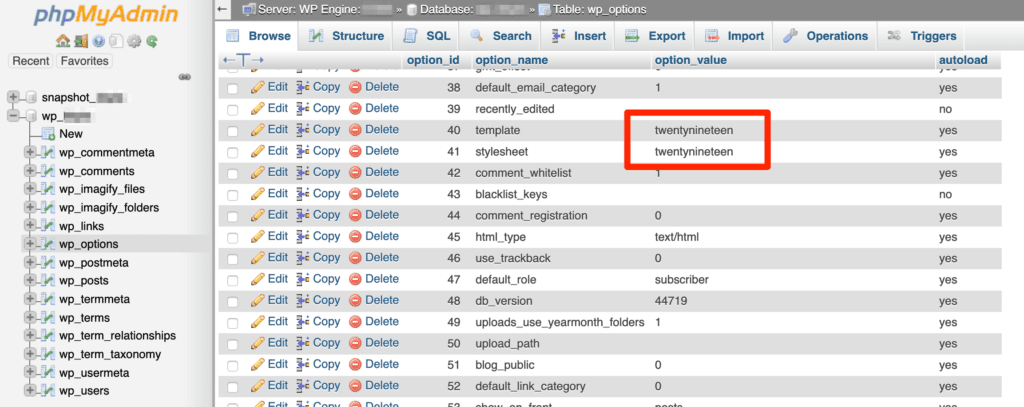Click pencil Edit icon for template row
Image resolution: width=1024 pixels, height=407 pixels.
(x=258, y=130)
